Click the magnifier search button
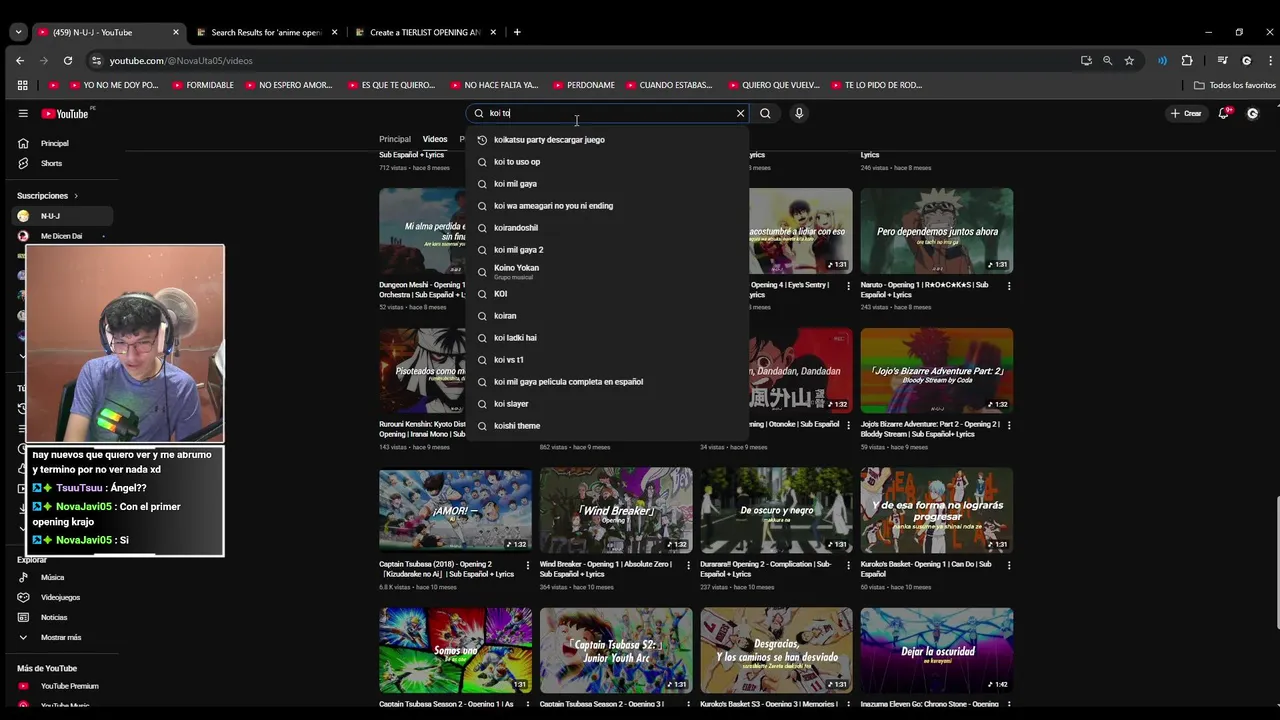 pyautogui.click(x=765, y=114)
